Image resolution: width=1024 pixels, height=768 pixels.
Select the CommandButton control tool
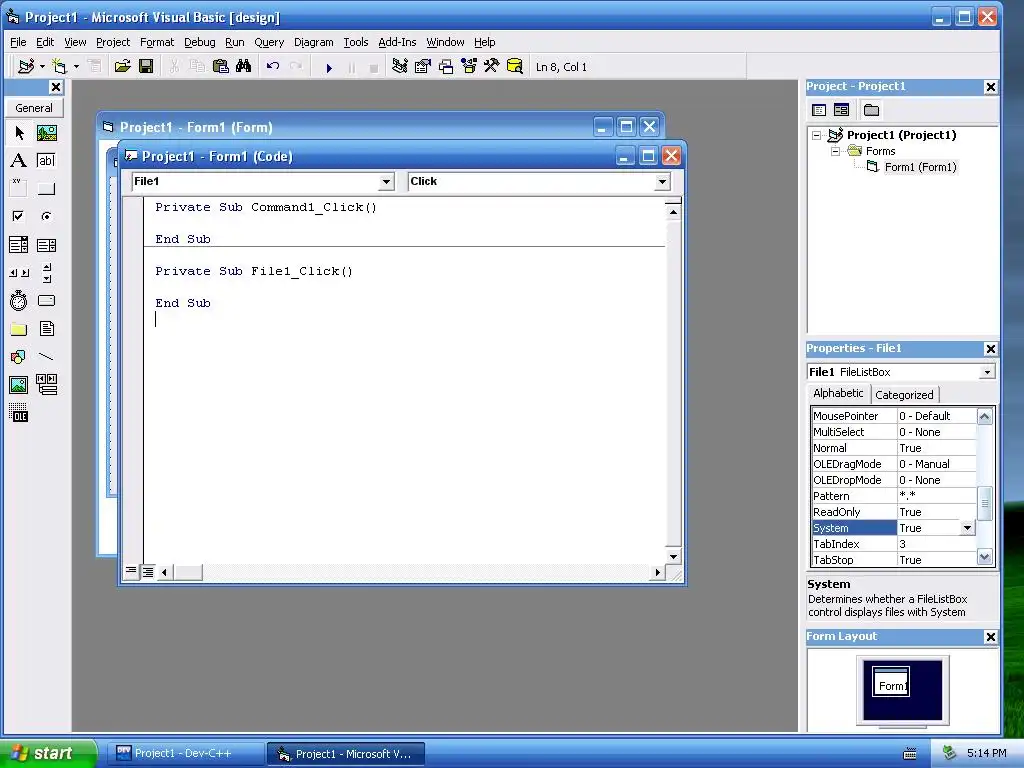click(46, 189)
